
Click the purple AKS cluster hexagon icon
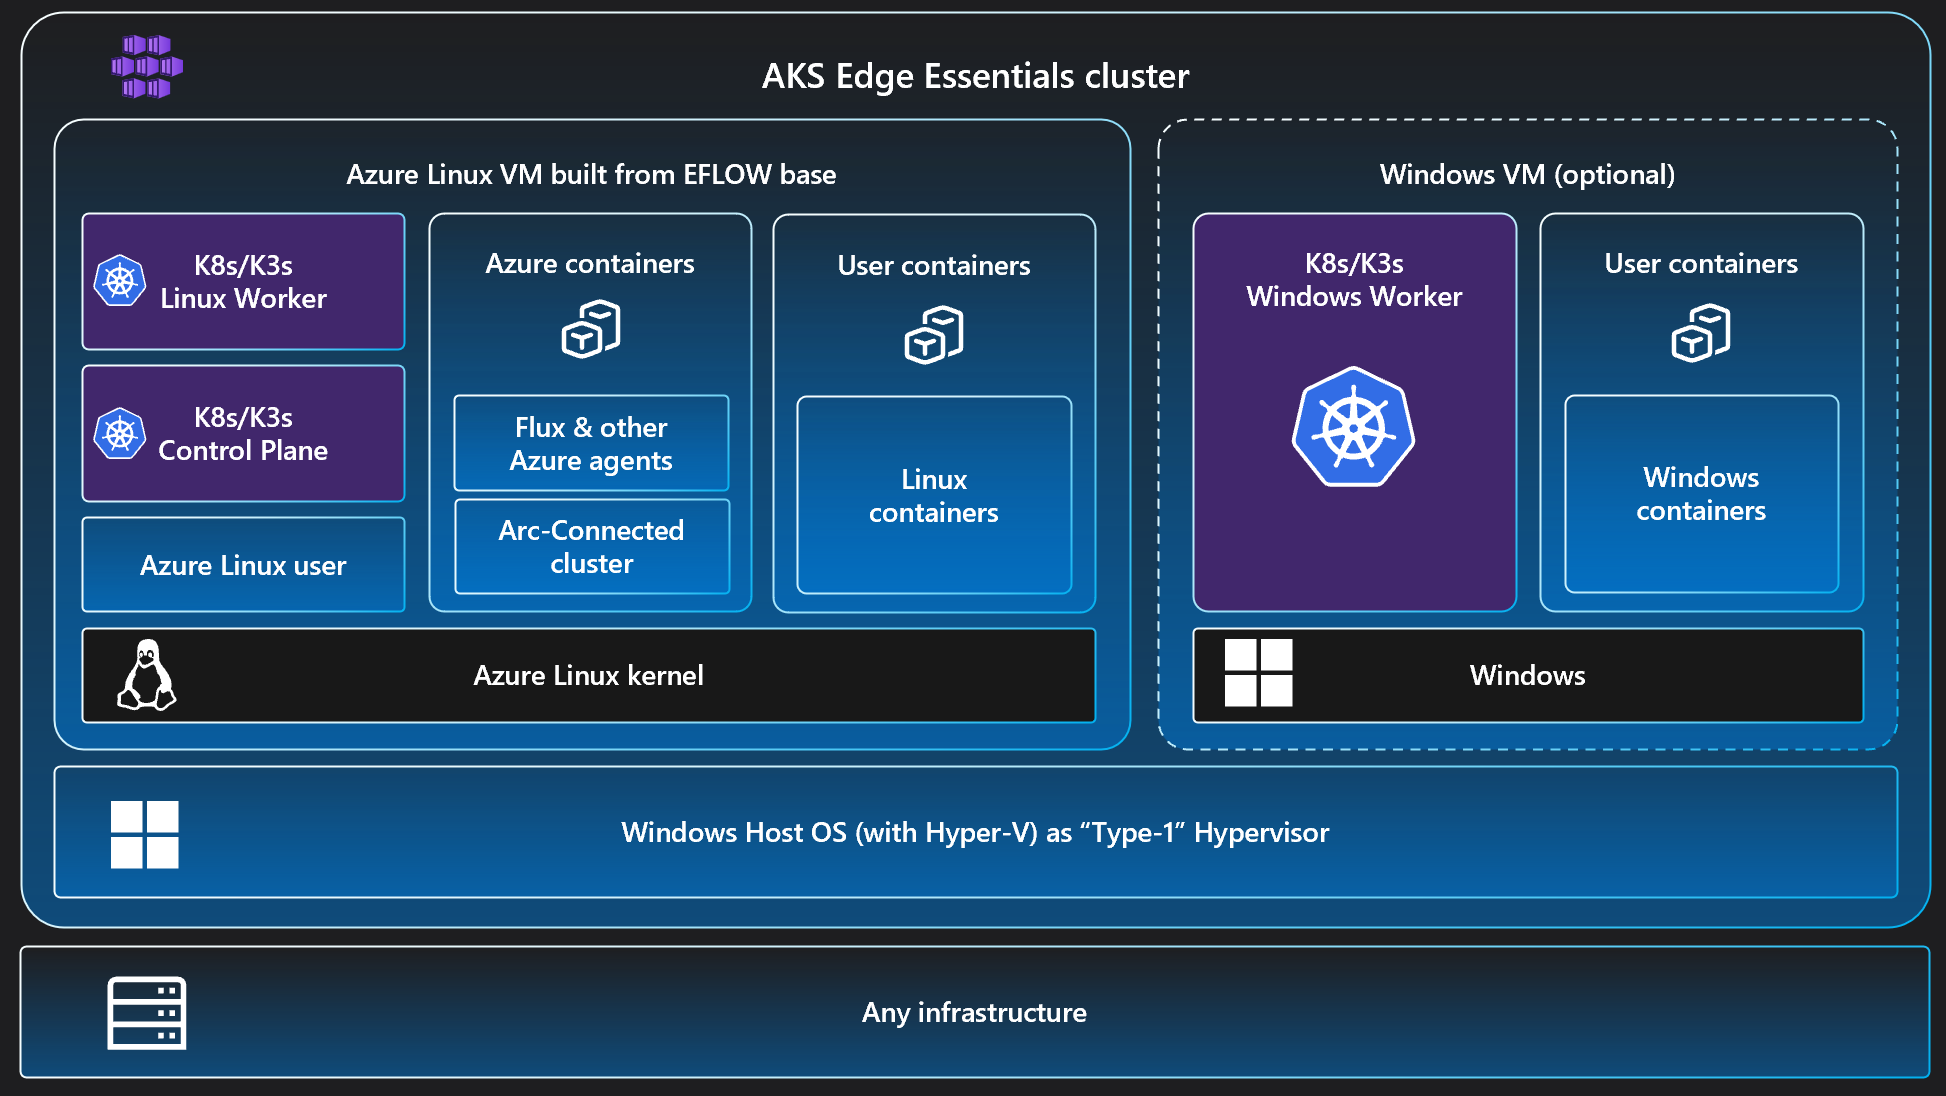147,66
